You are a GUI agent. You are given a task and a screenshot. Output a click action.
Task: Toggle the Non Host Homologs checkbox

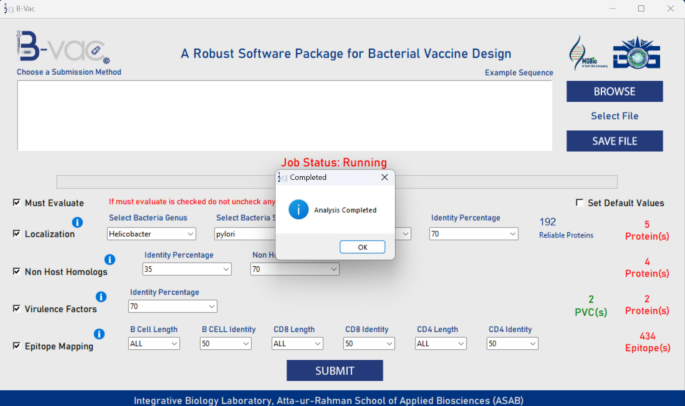tap(17, 271)
